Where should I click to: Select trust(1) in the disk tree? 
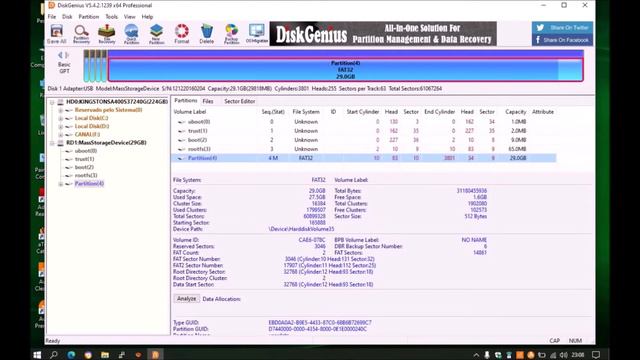point(84,159)
